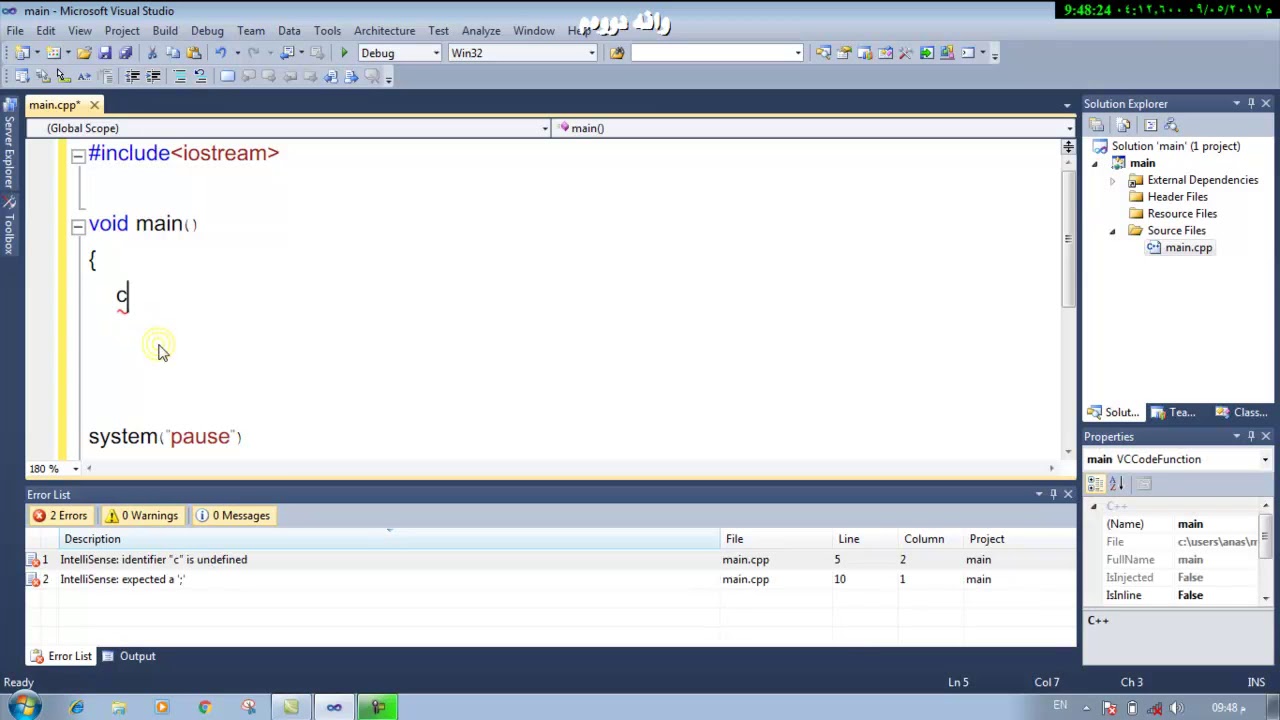Click Solution Explorer Properties icon
Viewport: 1280px width, 720px height.
point(1097,125)
